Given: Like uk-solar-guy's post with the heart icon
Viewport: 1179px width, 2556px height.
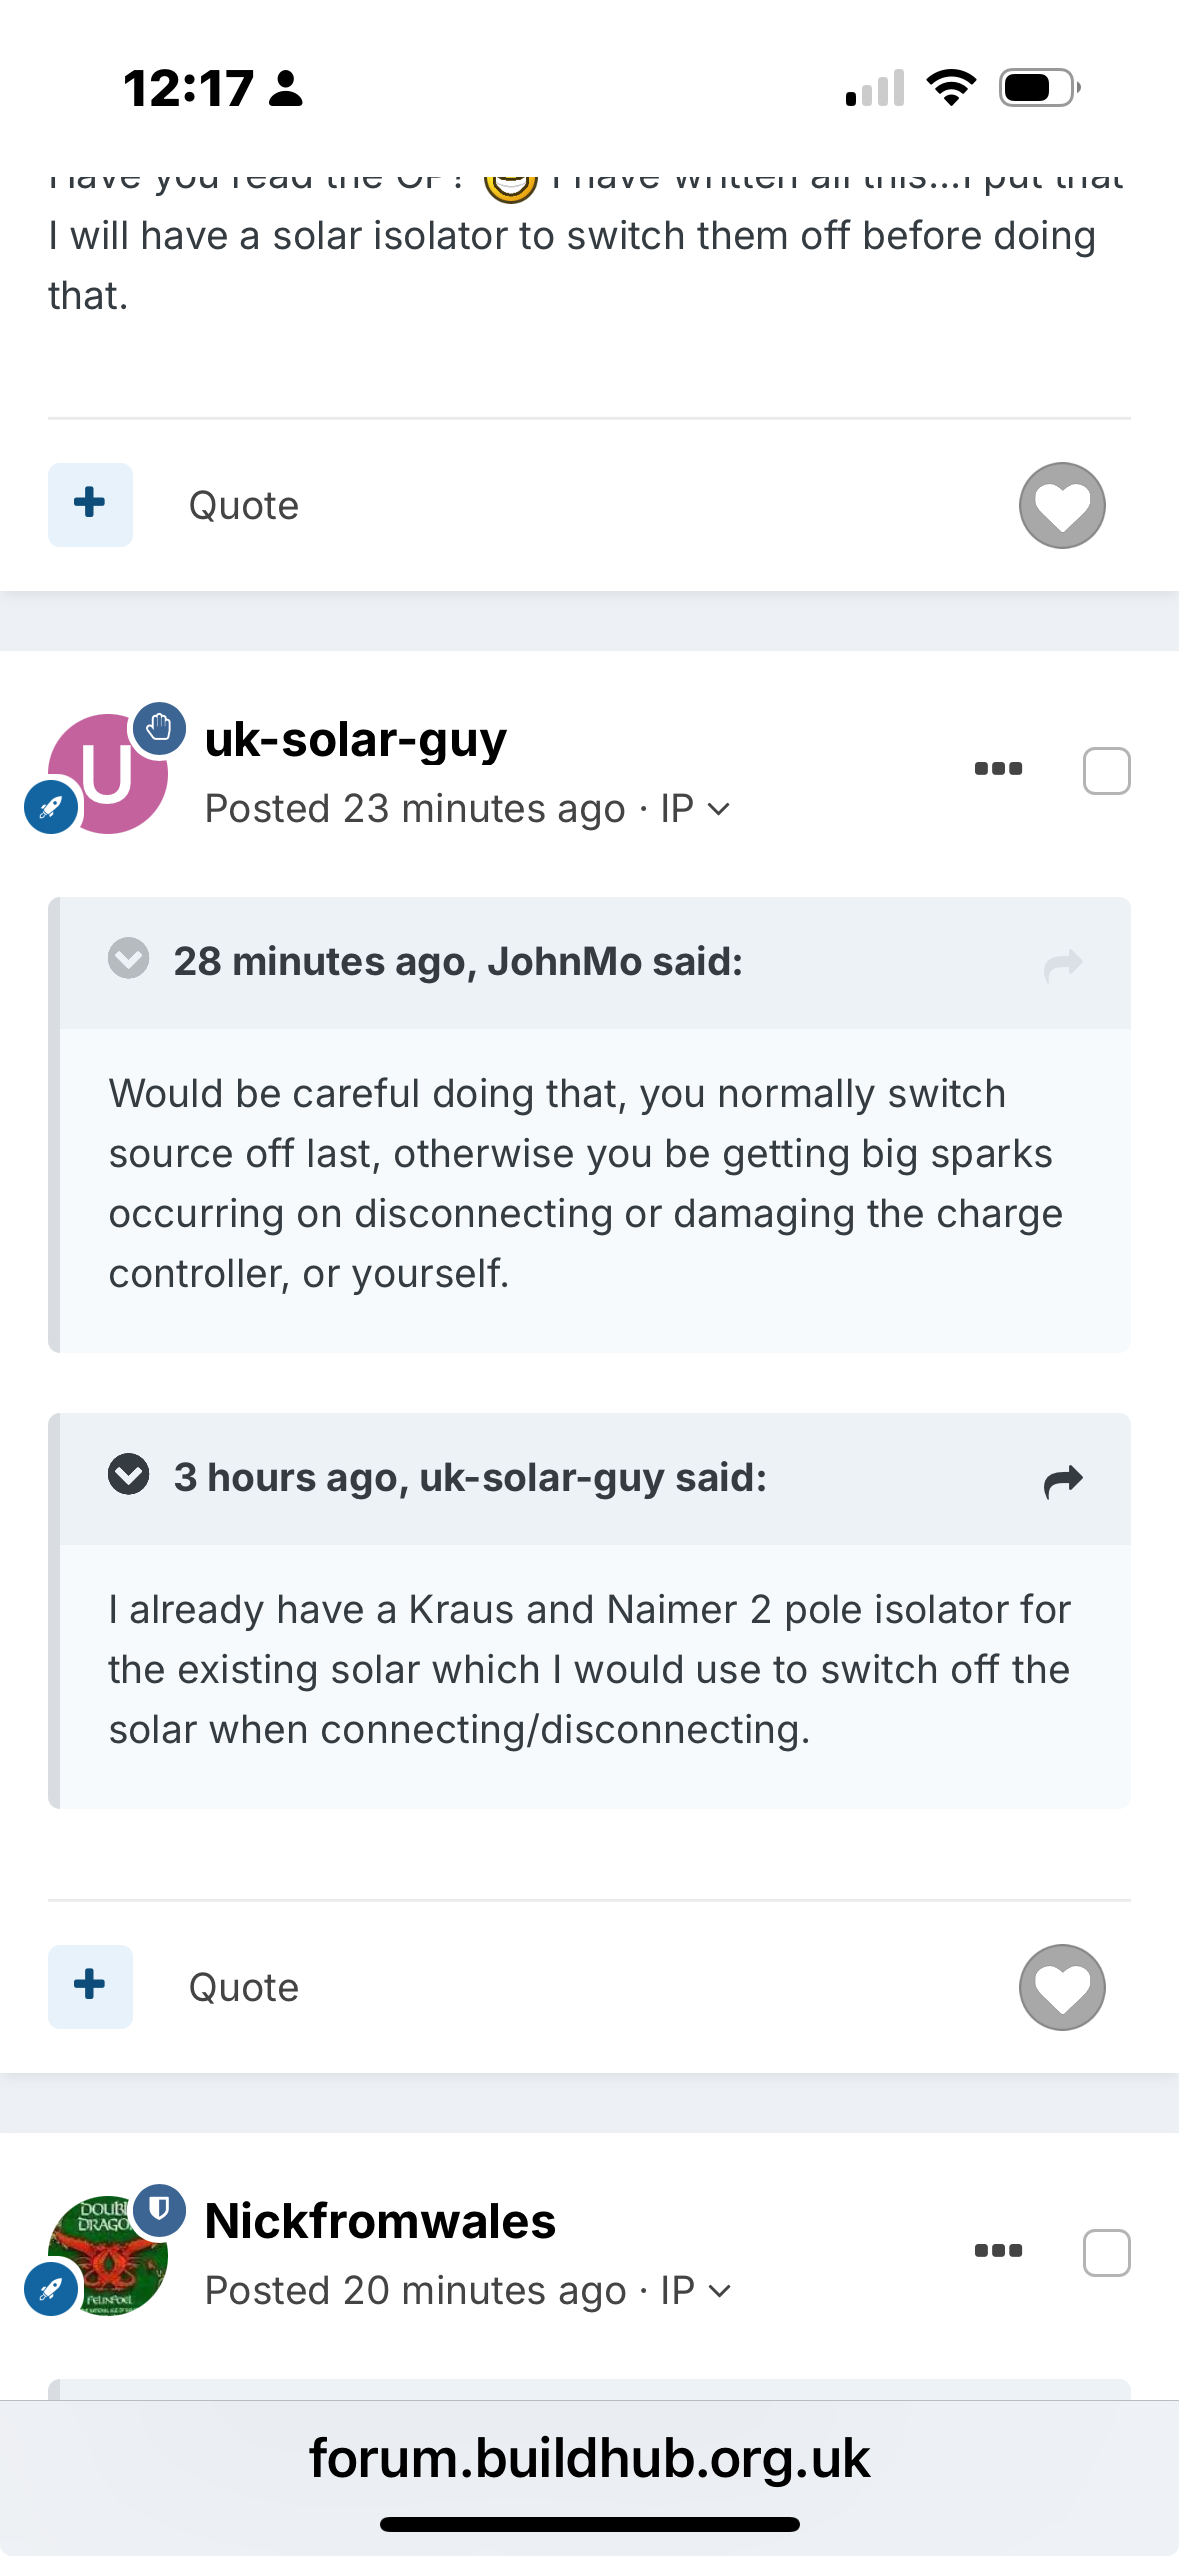Looking at the screenshot, I should pos(1062,1987).
